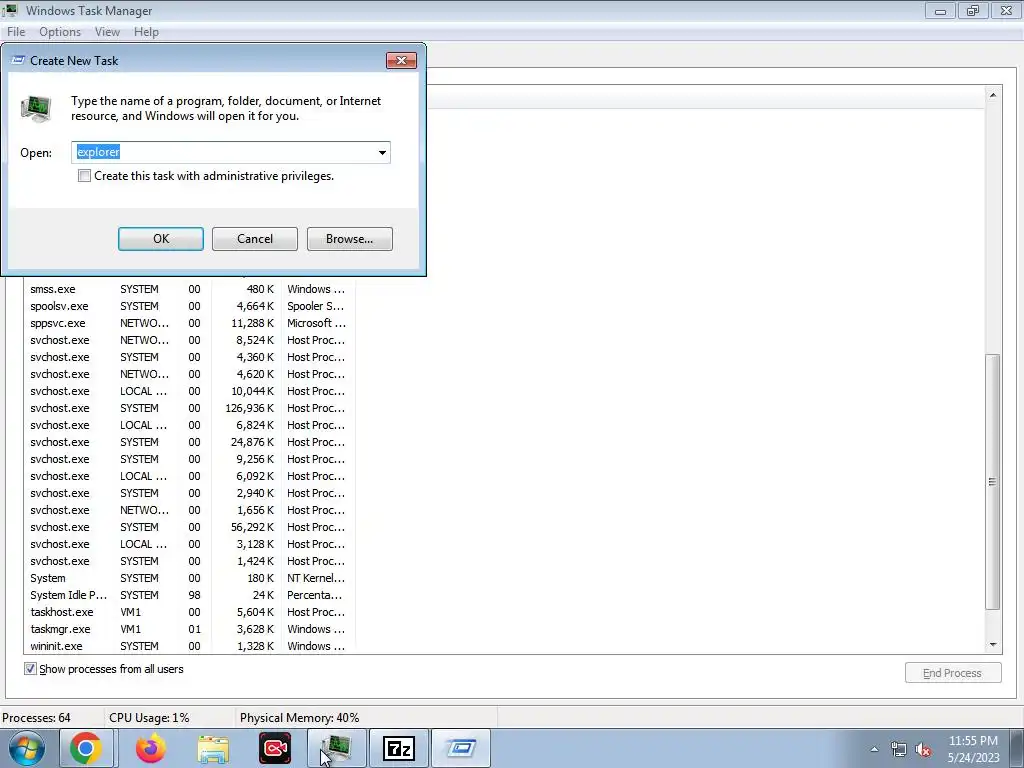Select the System process row

(x=189, y=578)
